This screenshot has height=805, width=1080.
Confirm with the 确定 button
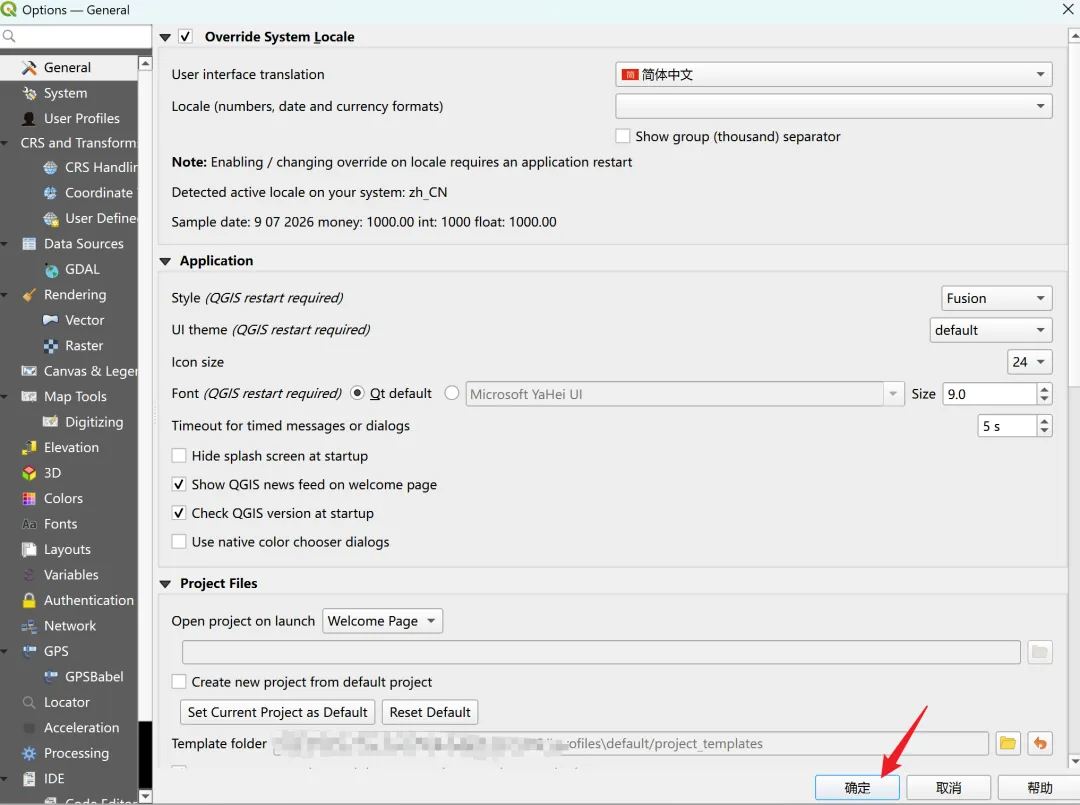pos(857,788)
